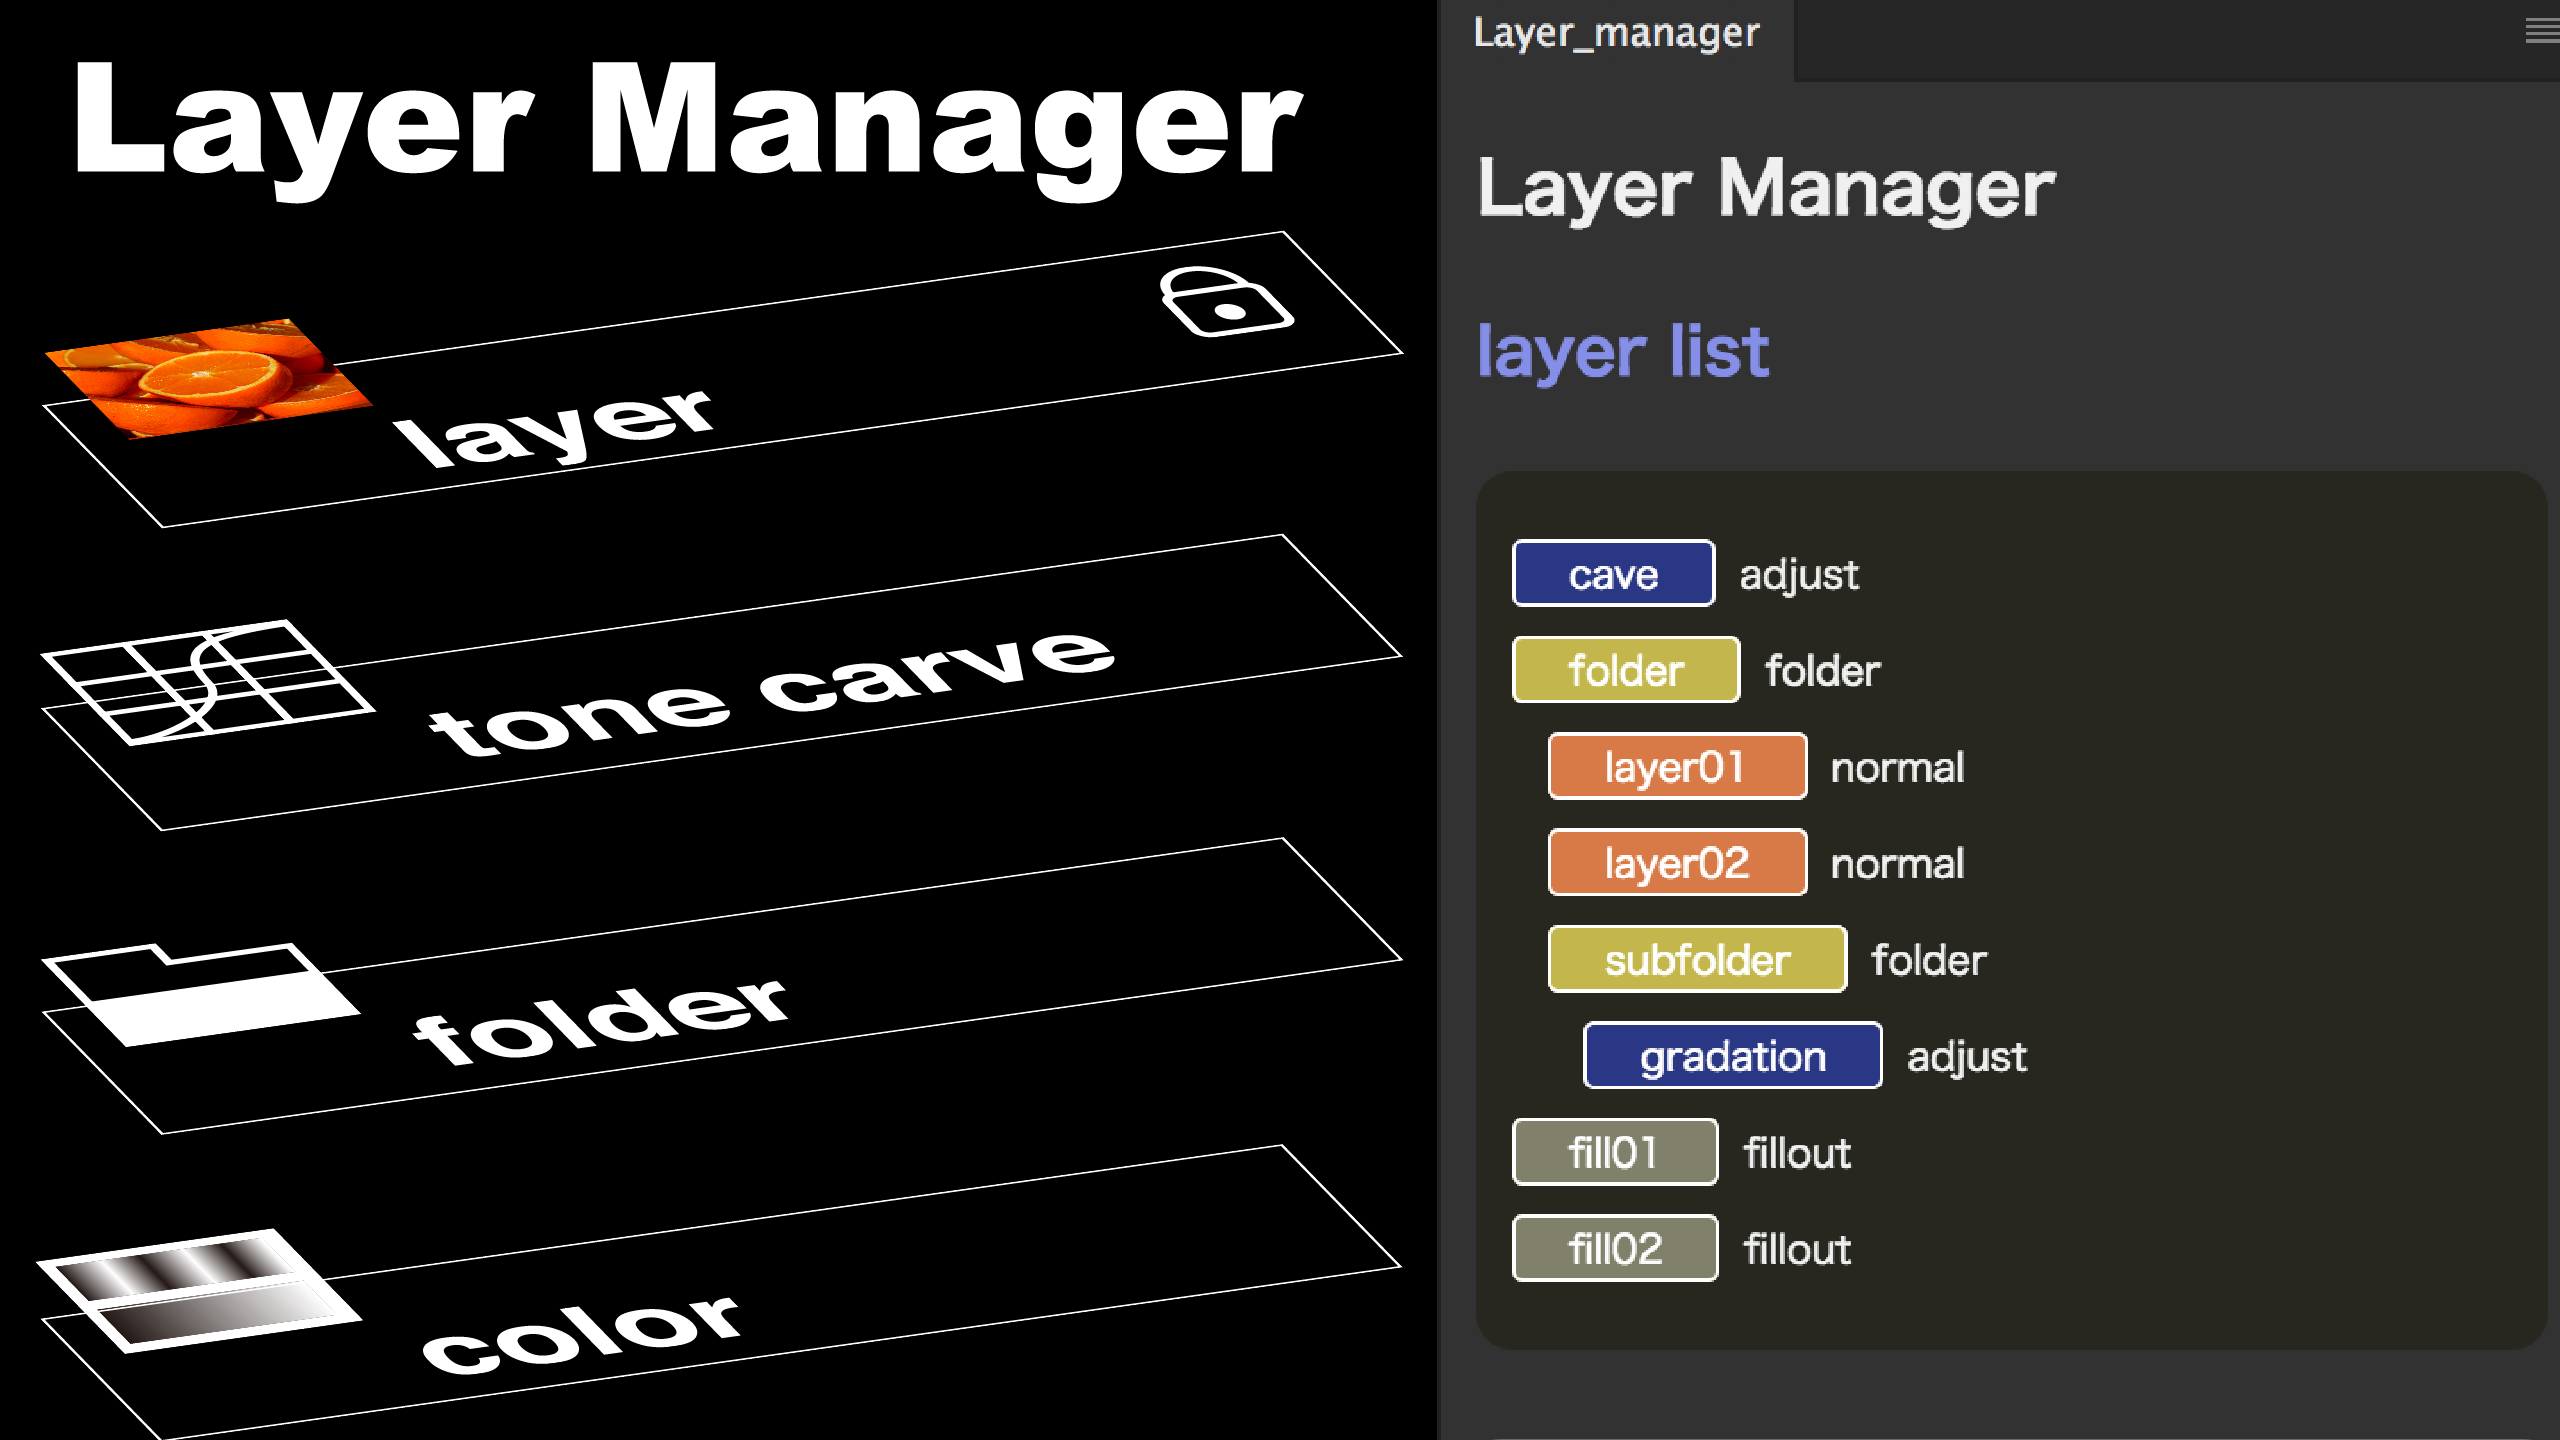Image resolution: width=2560 pixels, height=1440 pixels.
Task: Select the fill02 layer button
Action: coord(1615,1249)
